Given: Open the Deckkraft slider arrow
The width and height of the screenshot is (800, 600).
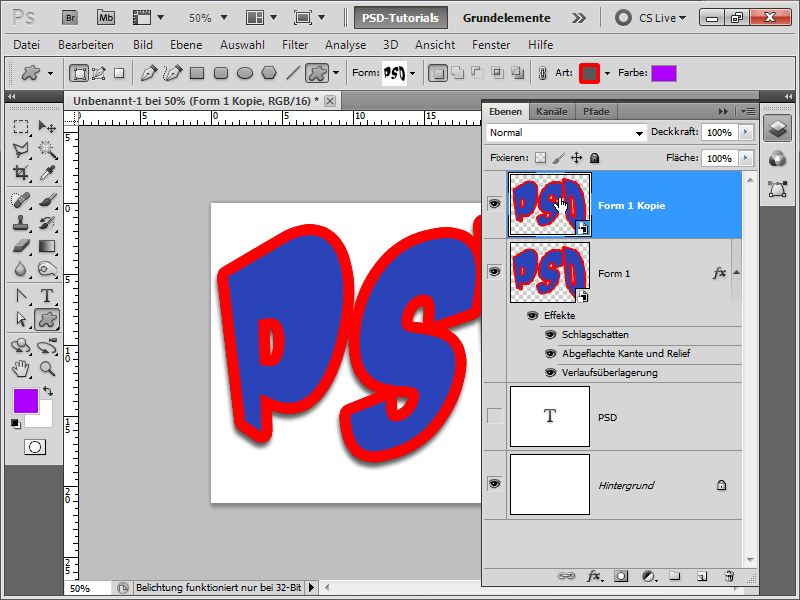Looking at the screenshot, I should [746, 132].
